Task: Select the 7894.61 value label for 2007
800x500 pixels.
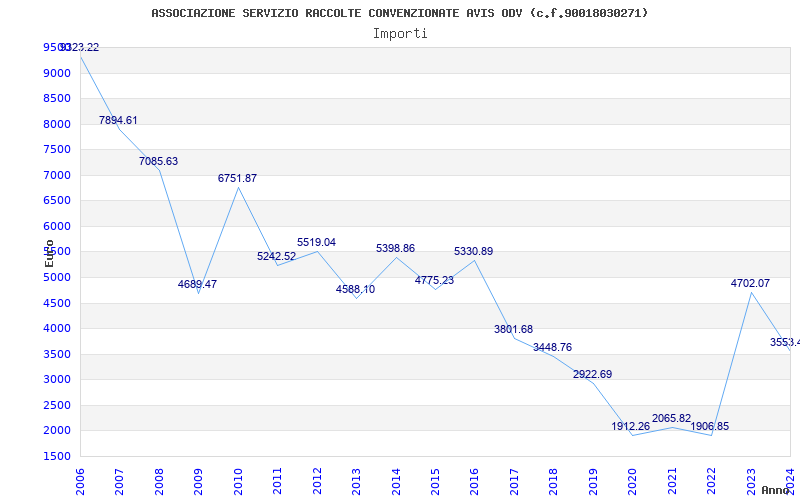Action: [x=118, y=120]
